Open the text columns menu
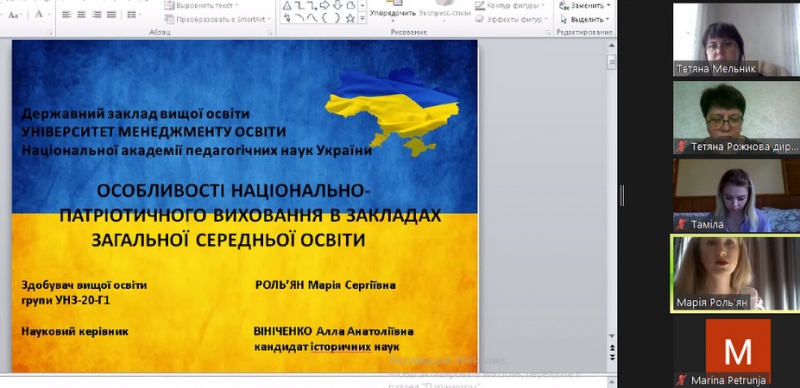This screenshot has height=388, width=800. point(134,15)
